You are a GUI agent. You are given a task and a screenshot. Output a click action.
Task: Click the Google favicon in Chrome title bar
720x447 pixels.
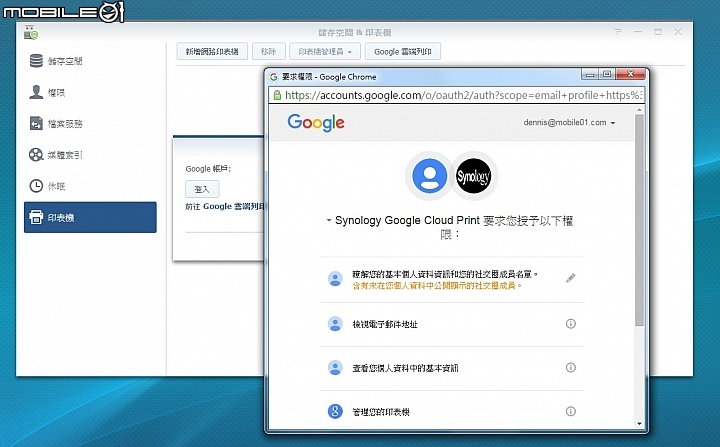pyautogui.click(x=274, y=77)
